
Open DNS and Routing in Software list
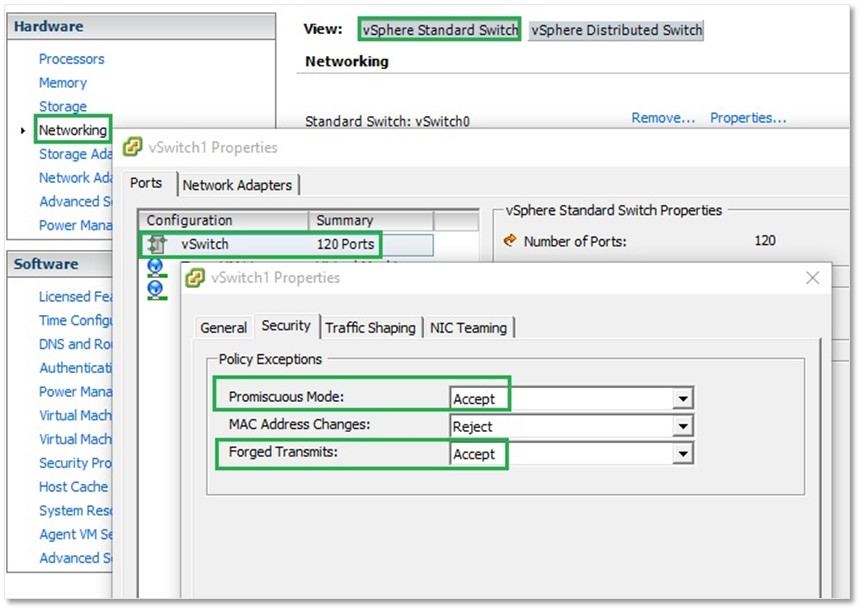coord(75,344)
